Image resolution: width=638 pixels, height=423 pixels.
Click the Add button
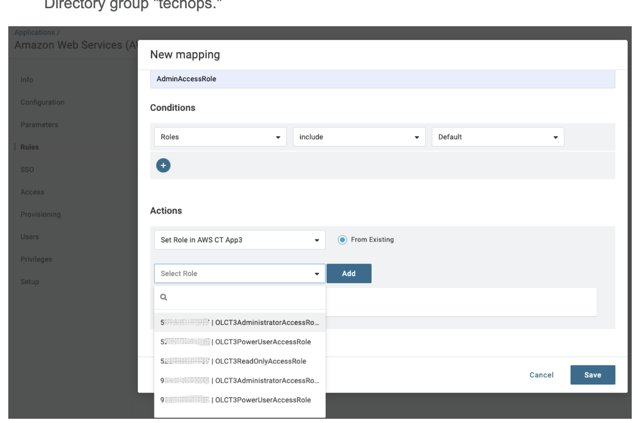349,274
